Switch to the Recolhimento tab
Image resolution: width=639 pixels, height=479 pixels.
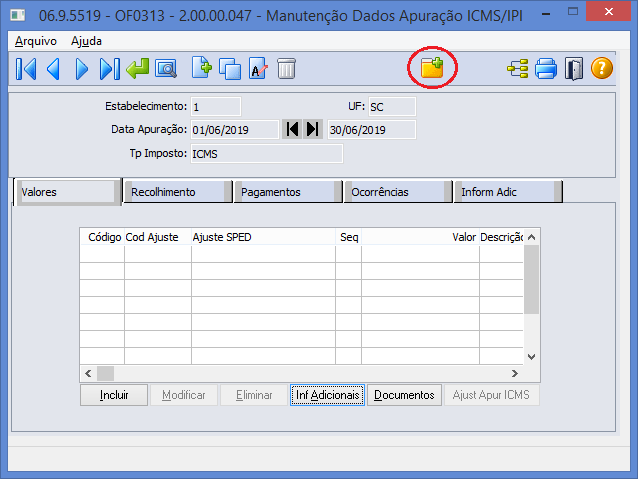click(x=178, y=192)
